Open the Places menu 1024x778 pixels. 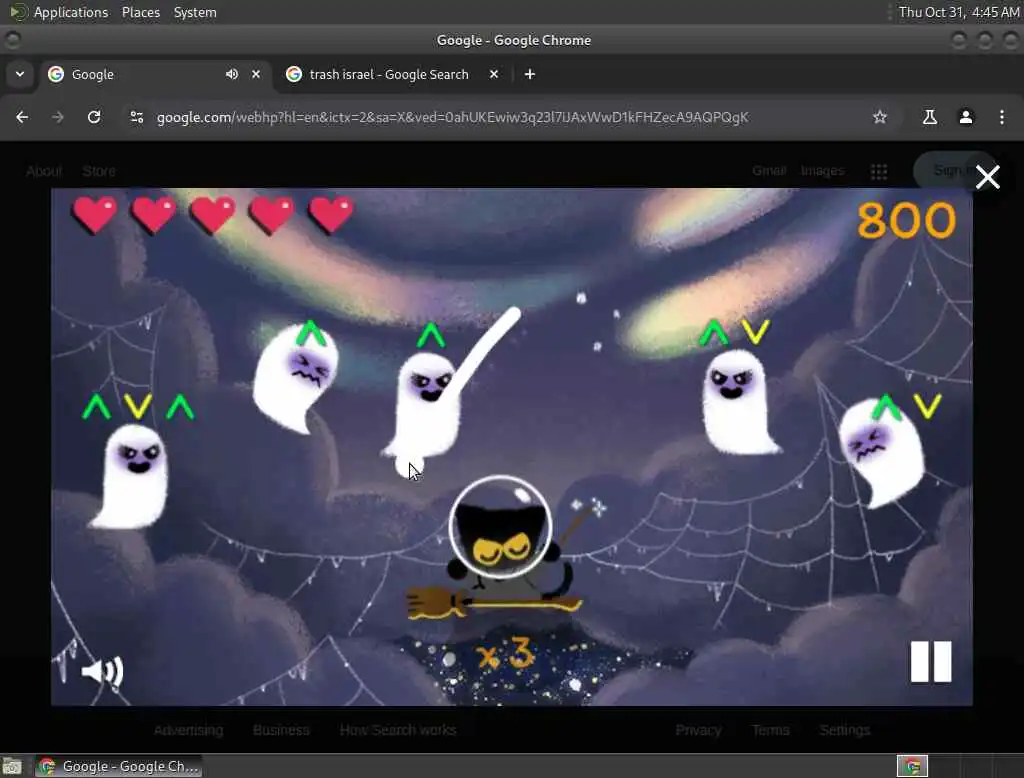[140, 12]
